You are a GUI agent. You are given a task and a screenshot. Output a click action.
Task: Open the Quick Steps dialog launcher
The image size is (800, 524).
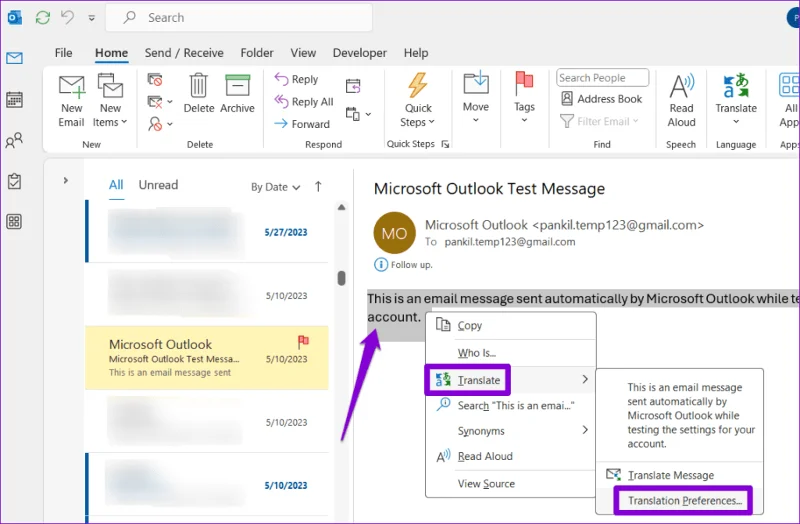(445, 144)
